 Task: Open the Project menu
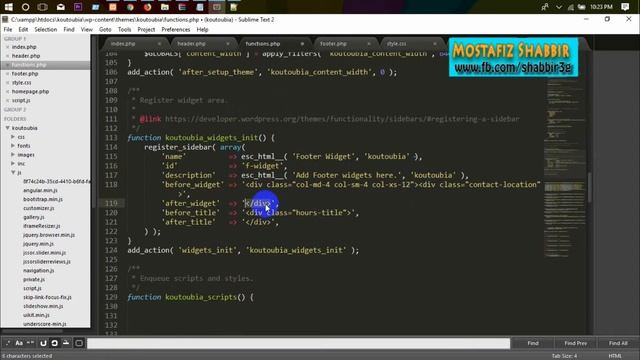tap(146, 29)
